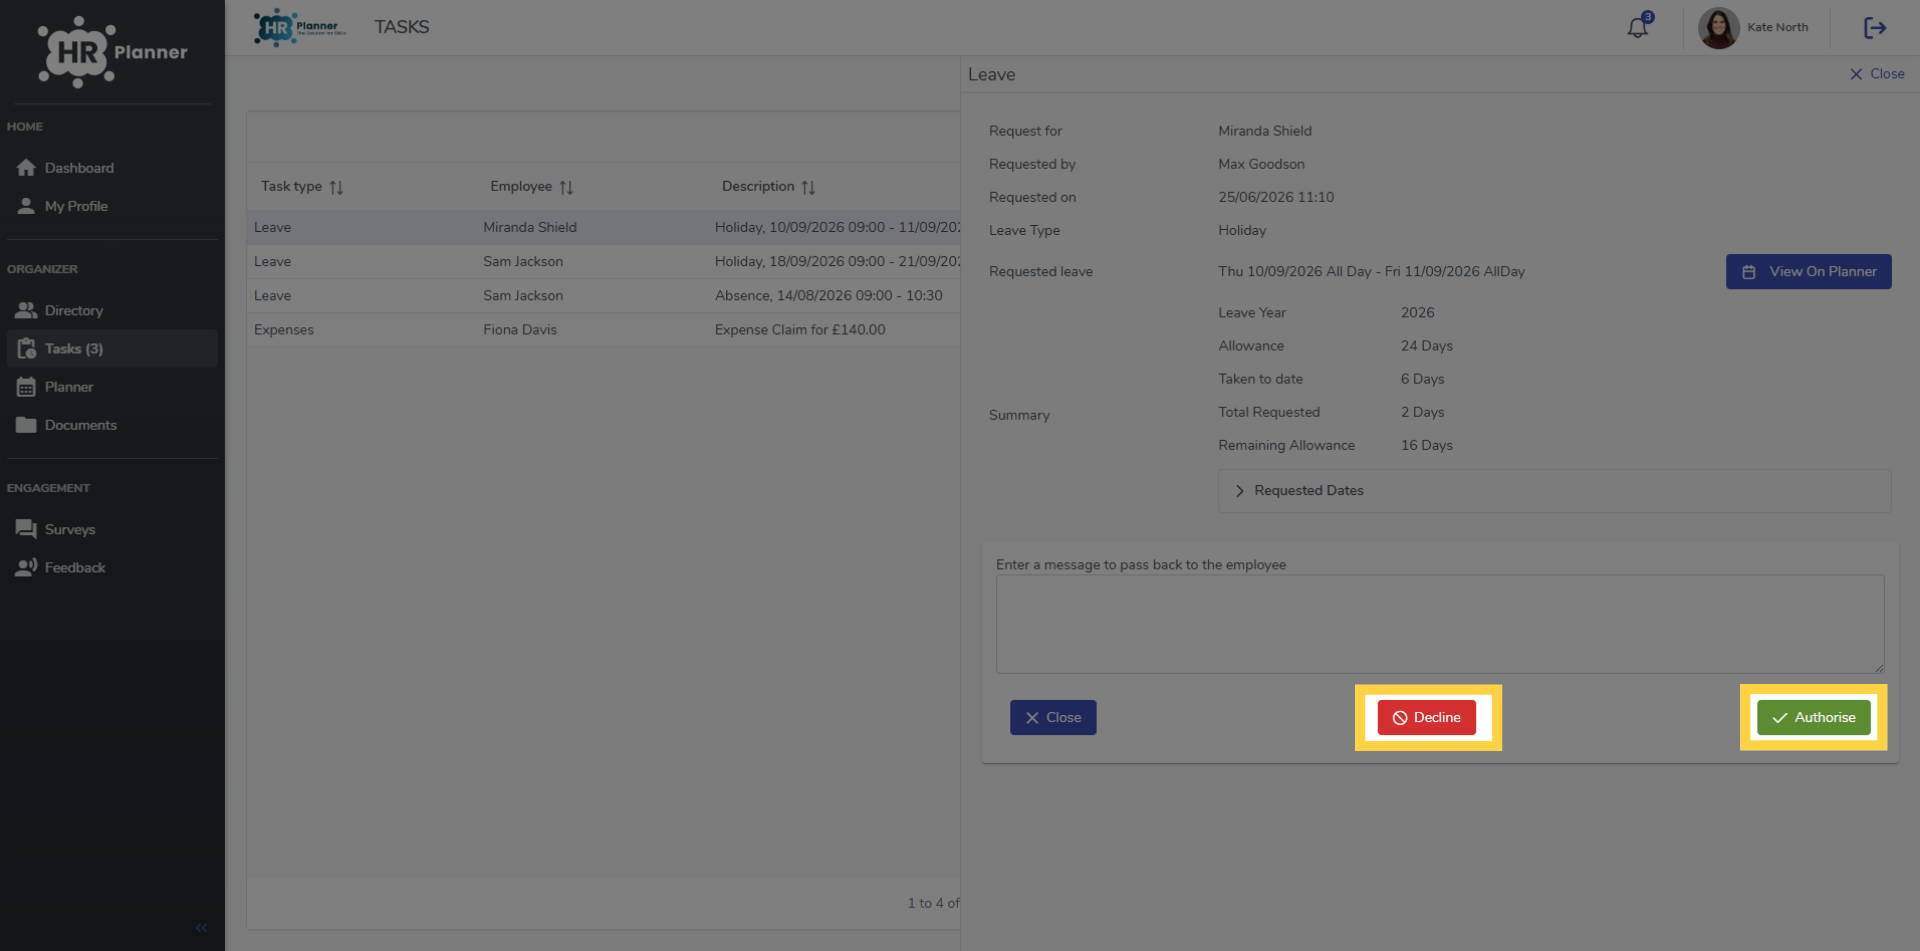Authorise the leave request

point(1813,718)
